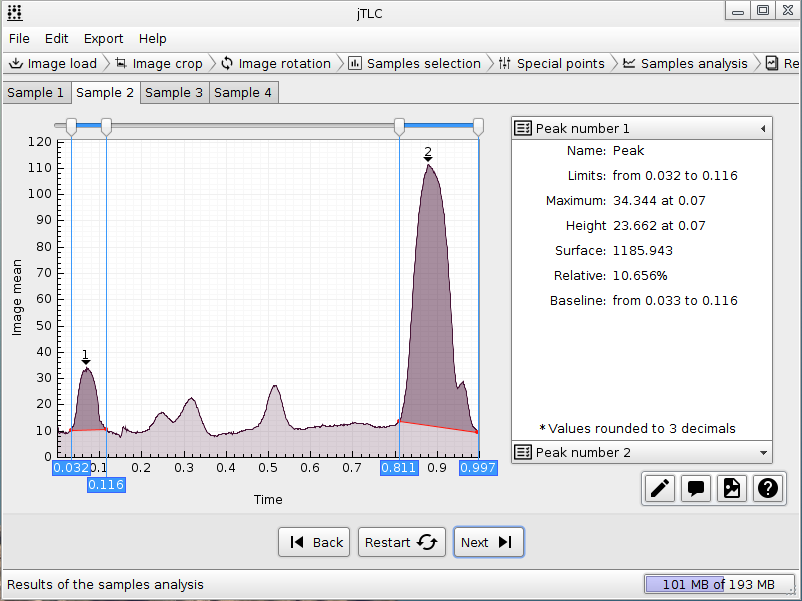Image resolution: width=802 pixels, height=601 pixels.
Task: Click the 0.811 limit label on axis
Action: 399,468
